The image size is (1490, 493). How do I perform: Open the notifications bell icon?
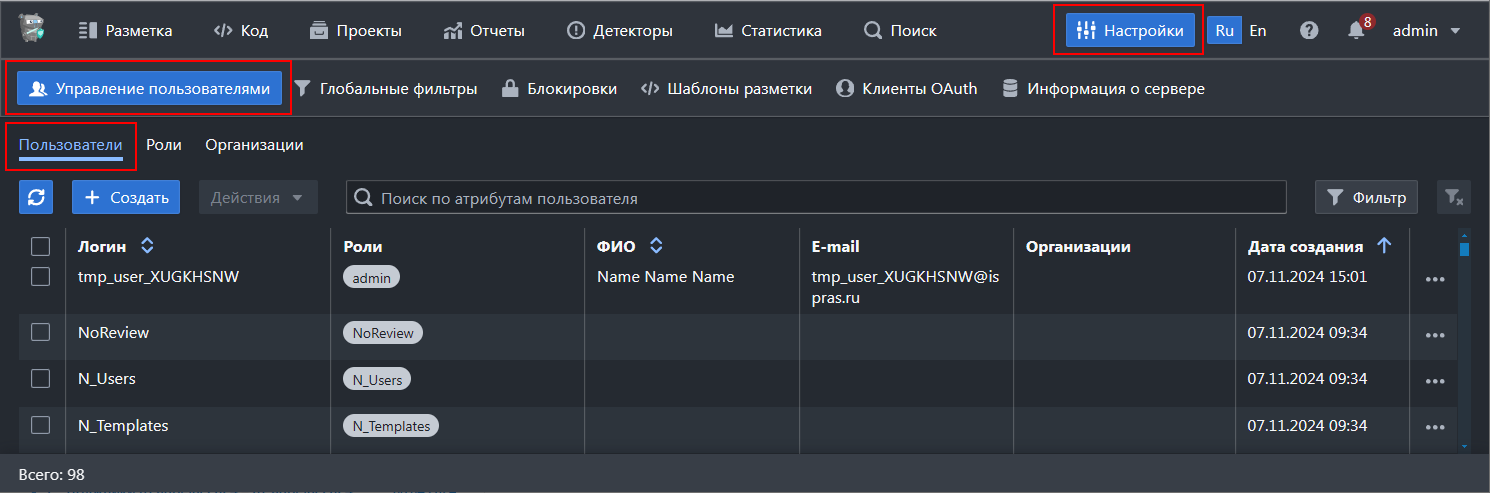[1356, 31]
